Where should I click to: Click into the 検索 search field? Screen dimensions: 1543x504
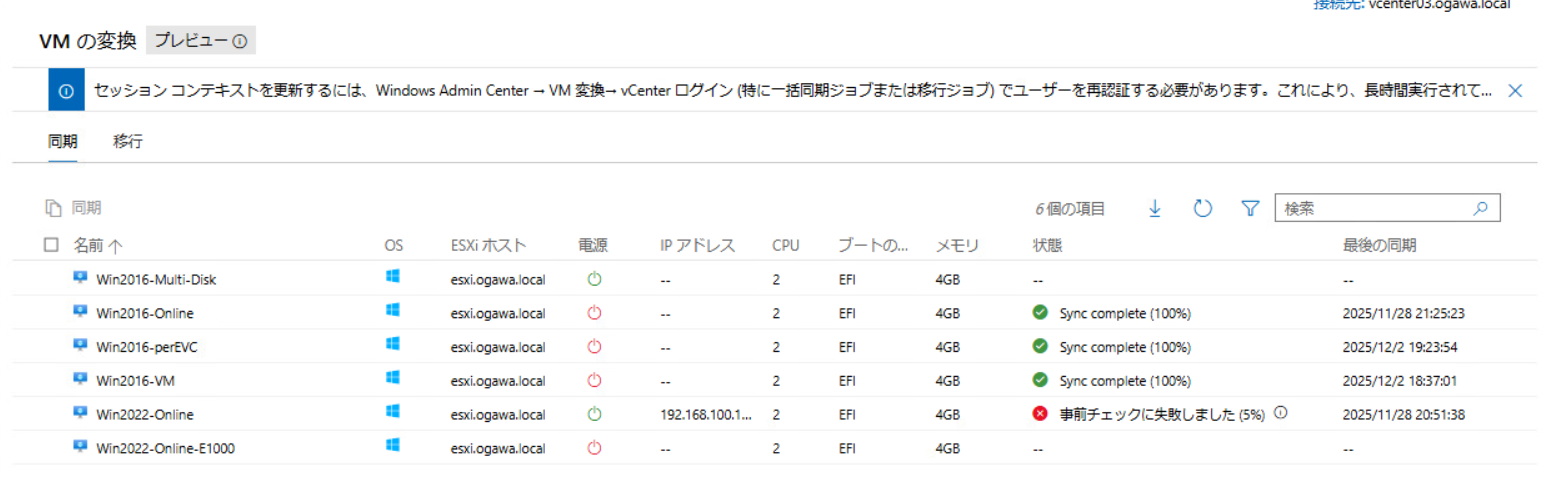1370,208
